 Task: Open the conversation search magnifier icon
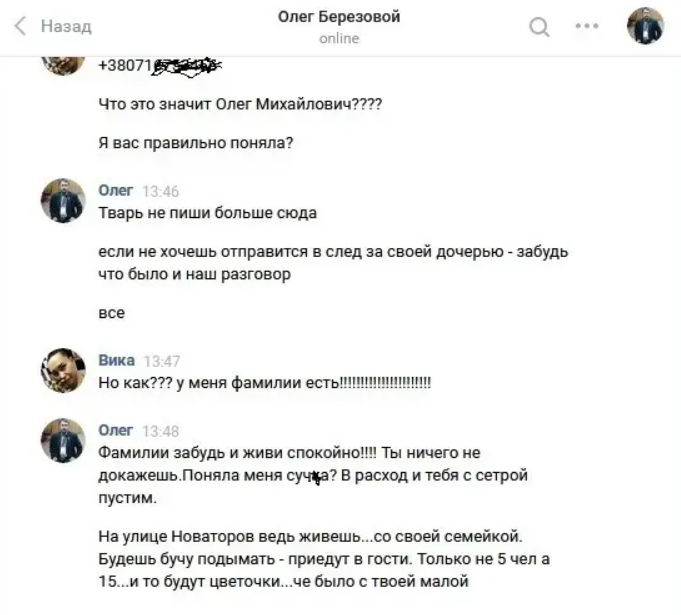[x=539, y=26]
